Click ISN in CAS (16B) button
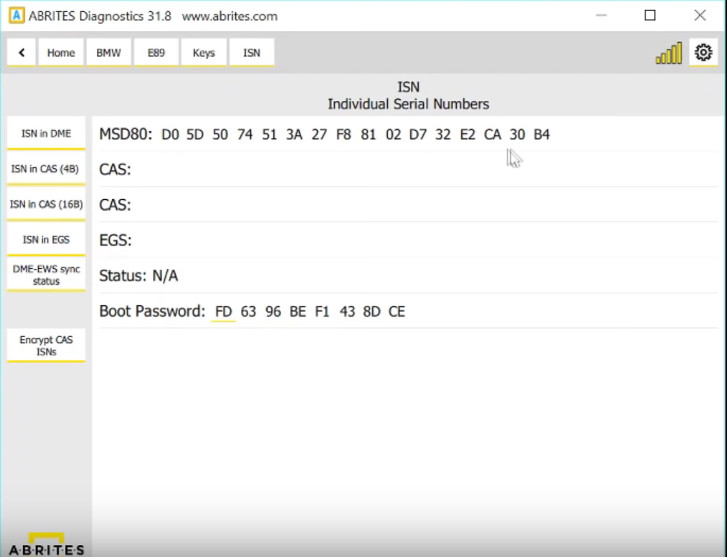The width and height of the screenshot is (727, 557). [x=46, y=204]
